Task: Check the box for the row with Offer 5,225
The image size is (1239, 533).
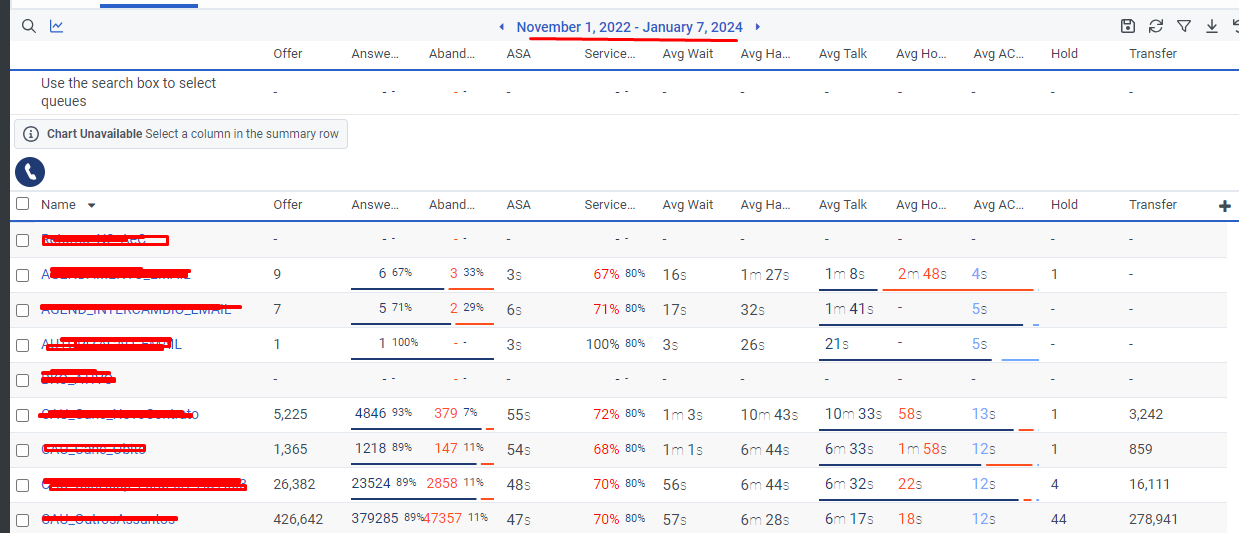Action: point(22,415)
